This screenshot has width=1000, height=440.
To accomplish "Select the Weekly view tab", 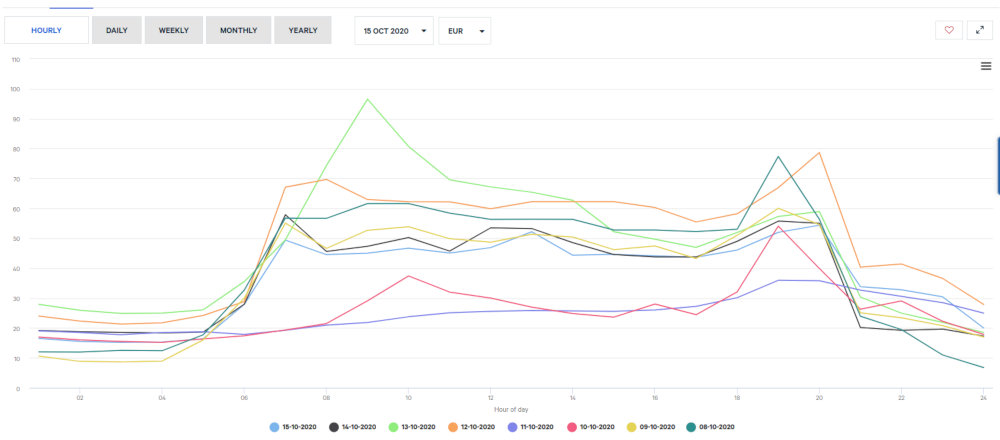I will pyautogui.click(x=173, y=30).
